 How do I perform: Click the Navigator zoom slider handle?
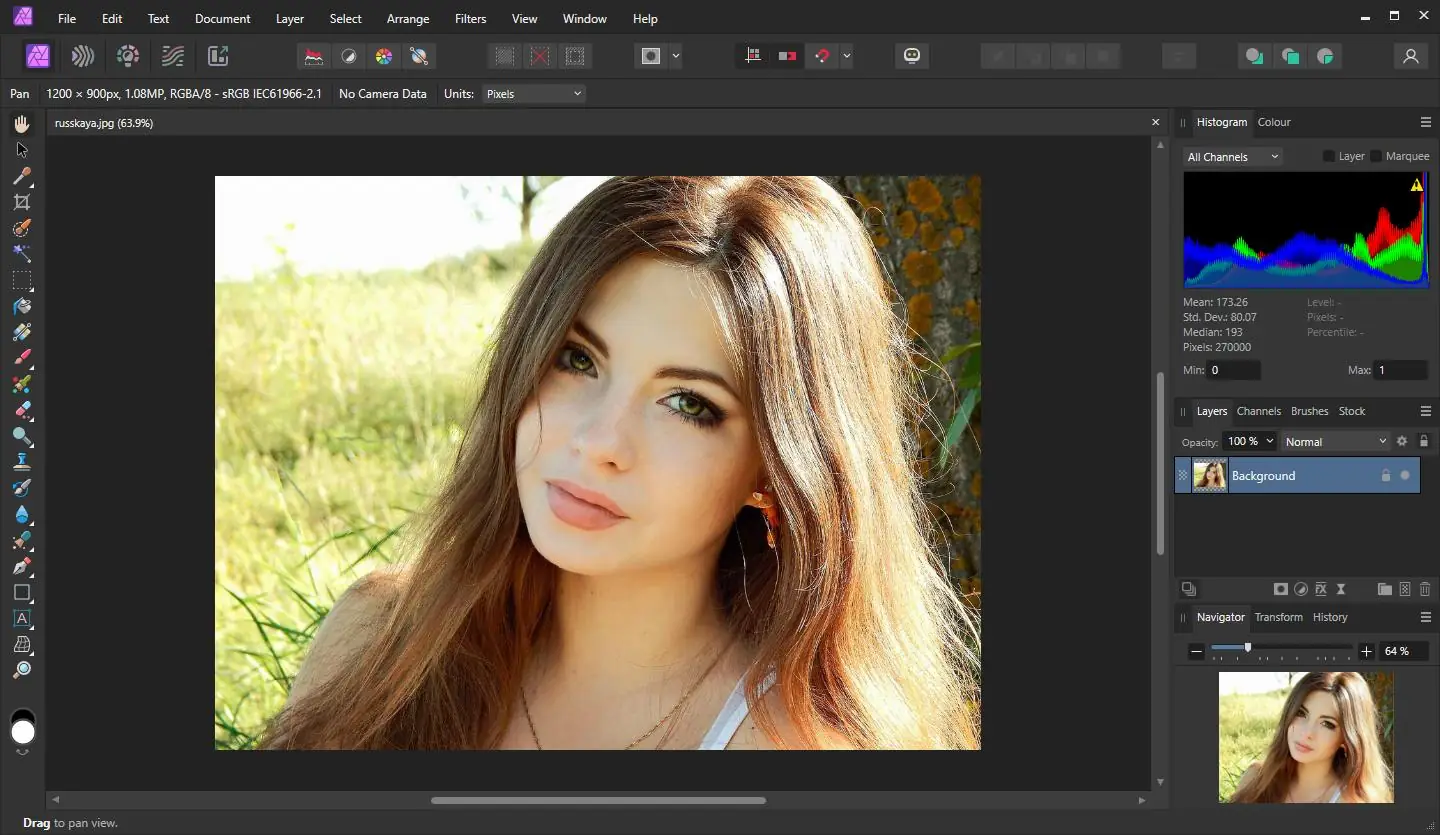(1247, 648)
